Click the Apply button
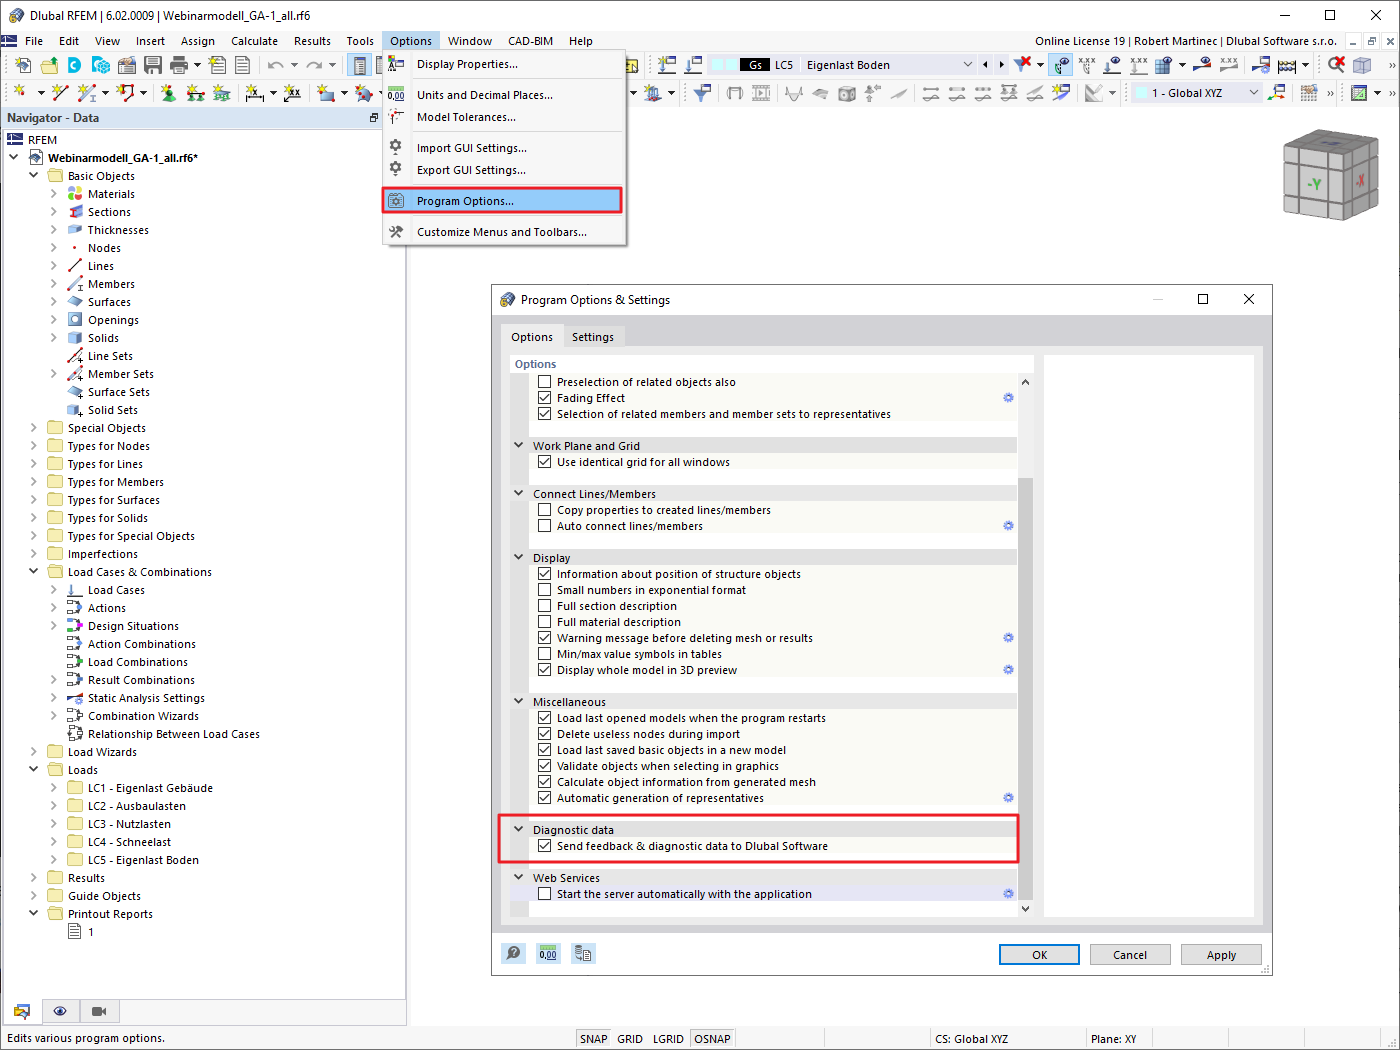The width and height of the screenshot is (1400, 1050). (x=1221, y=954)
